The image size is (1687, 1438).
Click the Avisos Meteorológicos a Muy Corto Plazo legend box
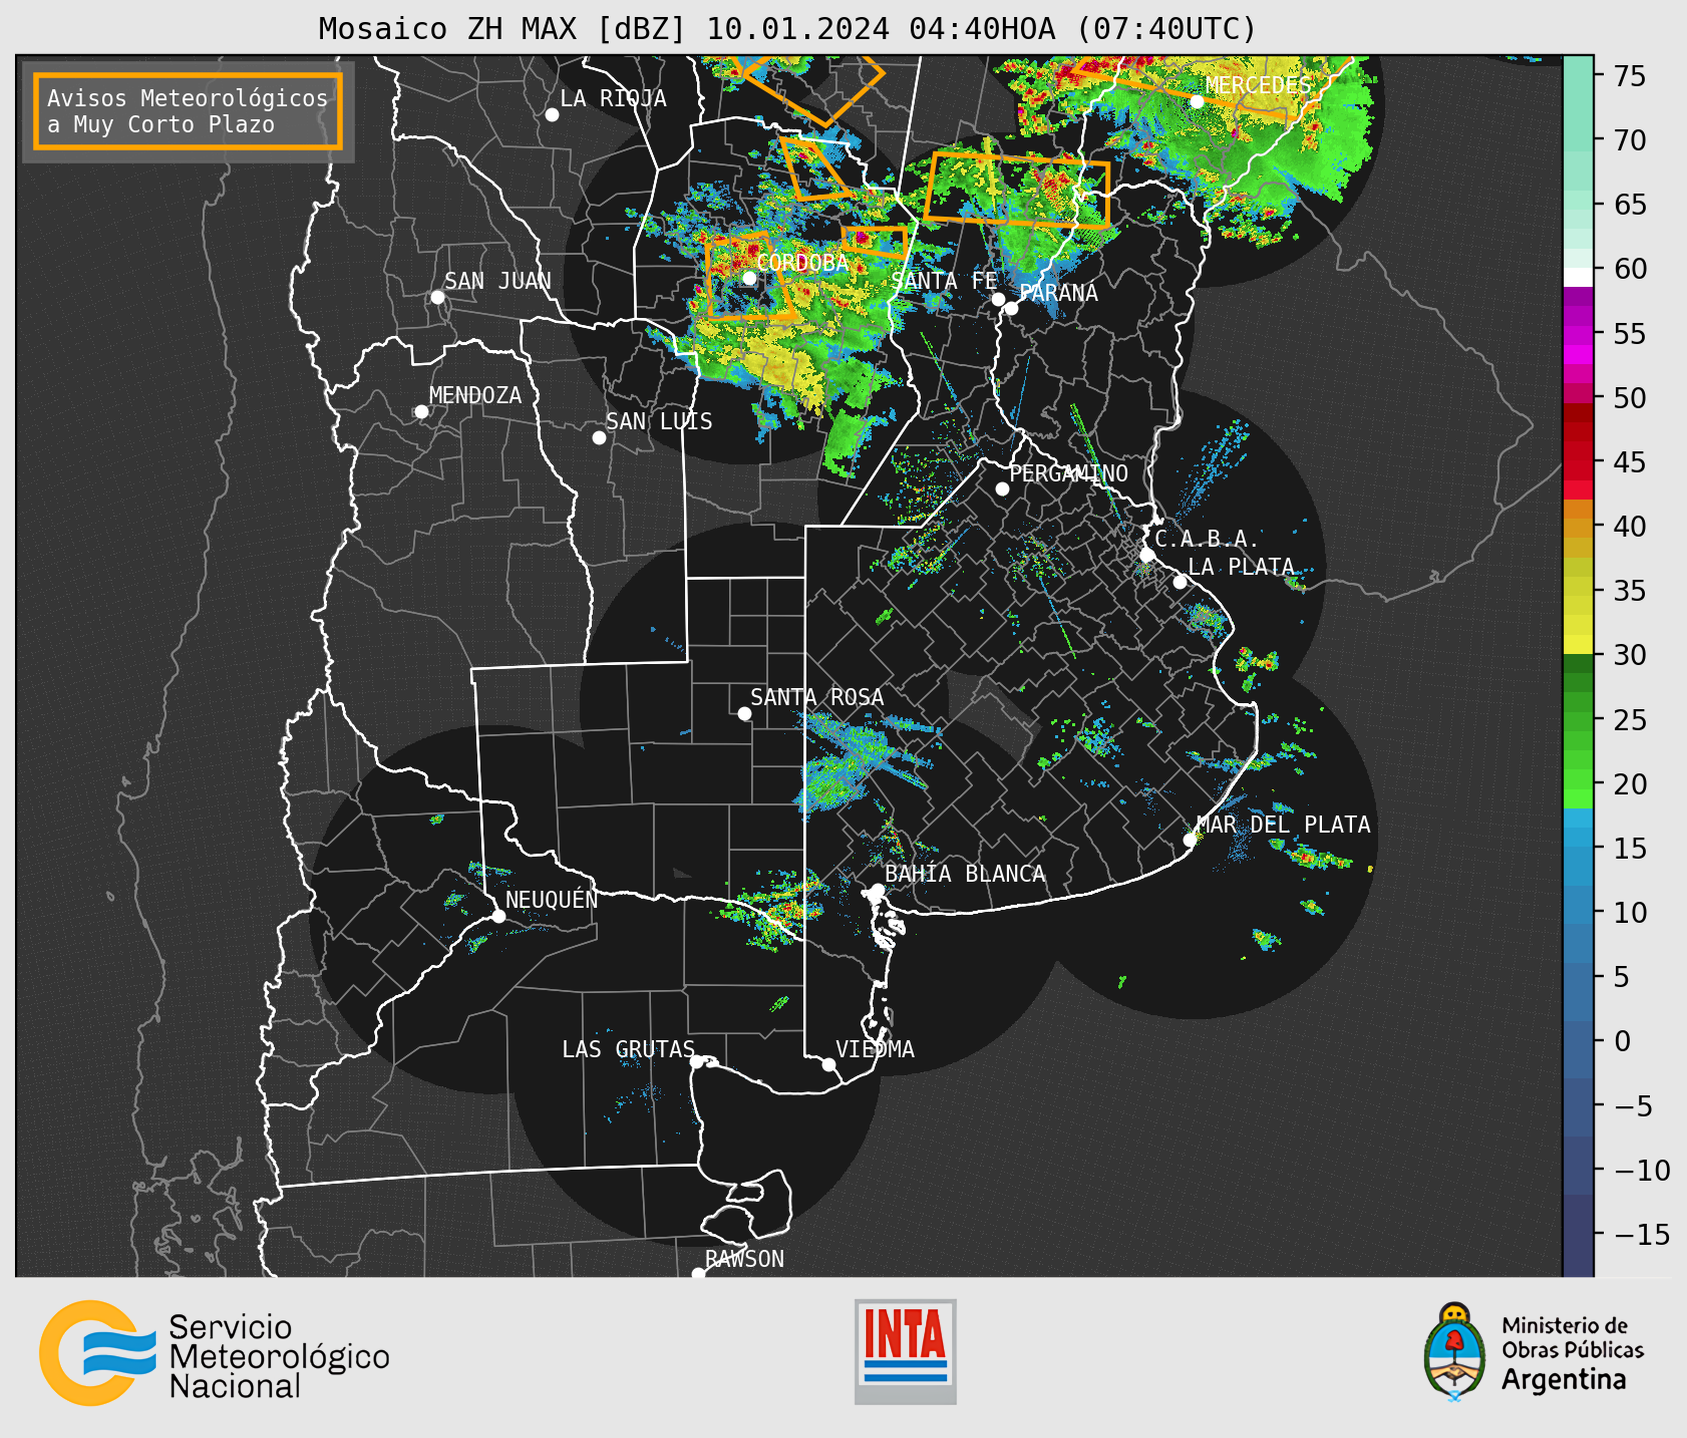(x=188, y=111)
